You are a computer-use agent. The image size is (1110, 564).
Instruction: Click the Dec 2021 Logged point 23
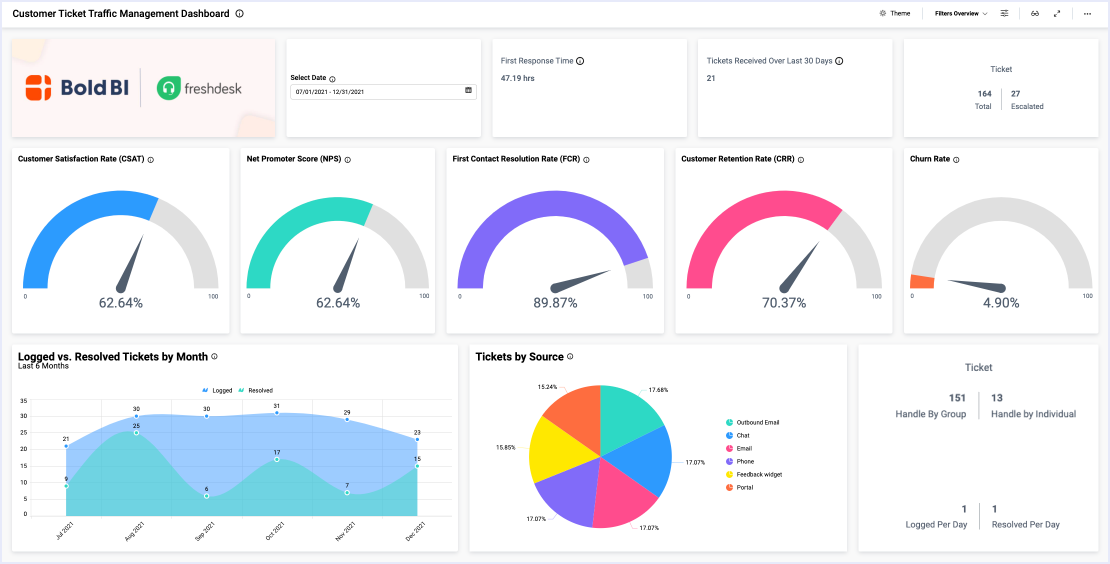417,439
